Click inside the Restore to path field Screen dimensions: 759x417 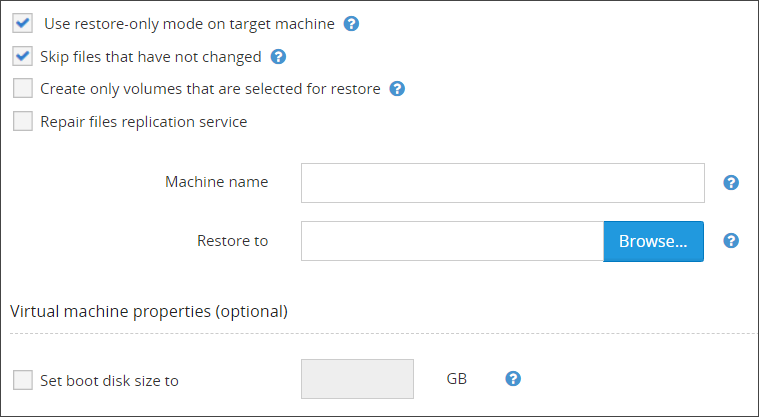click(452, 241)
